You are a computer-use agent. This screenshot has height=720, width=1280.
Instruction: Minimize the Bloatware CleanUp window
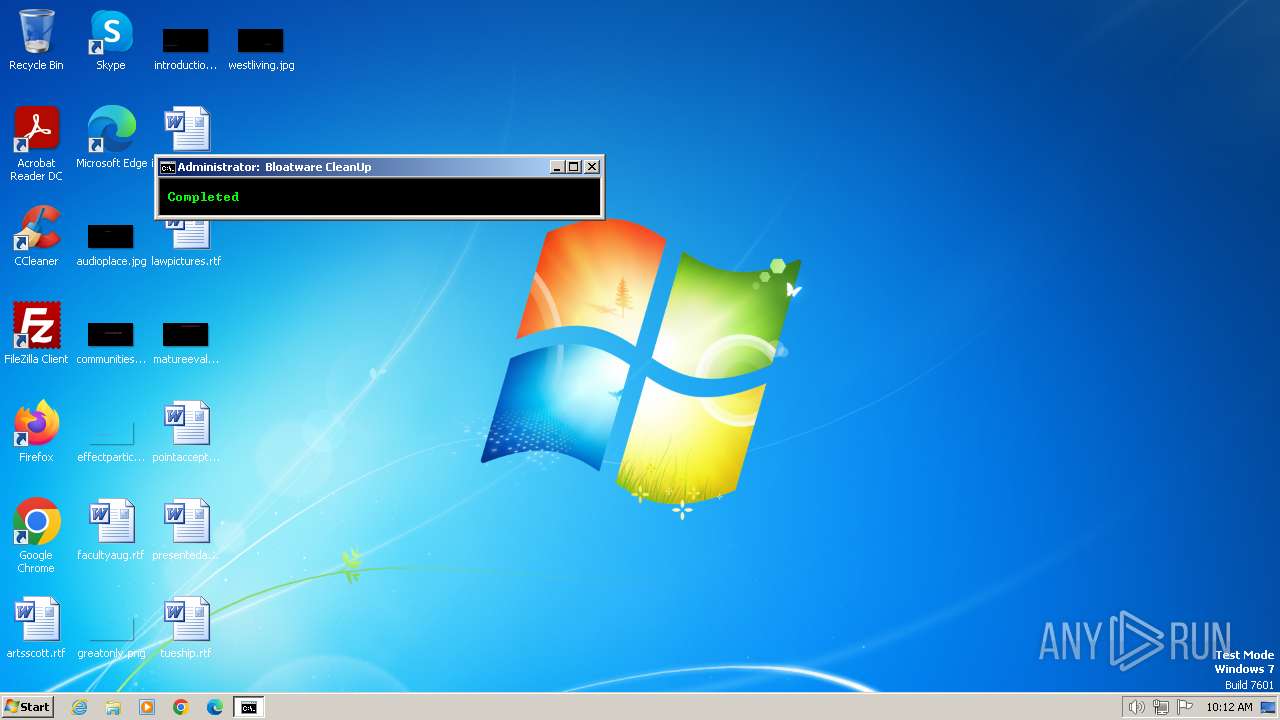coord(557,167)
